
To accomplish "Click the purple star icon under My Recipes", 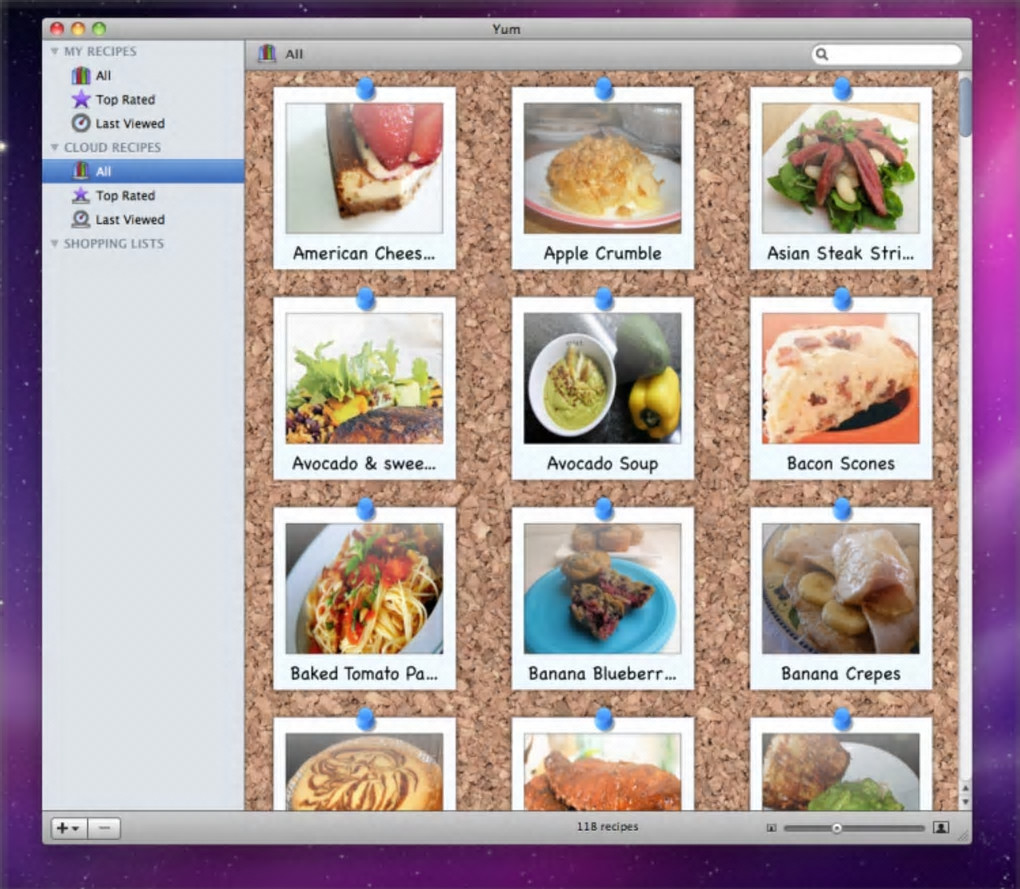I will tap(81, 100).
